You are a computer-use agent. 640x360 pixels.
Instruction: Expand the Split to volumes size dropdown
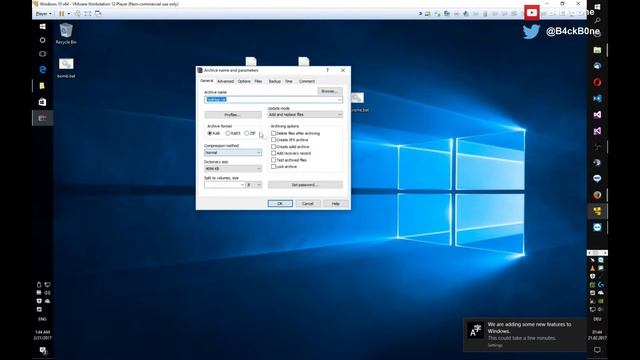[242, 185]
